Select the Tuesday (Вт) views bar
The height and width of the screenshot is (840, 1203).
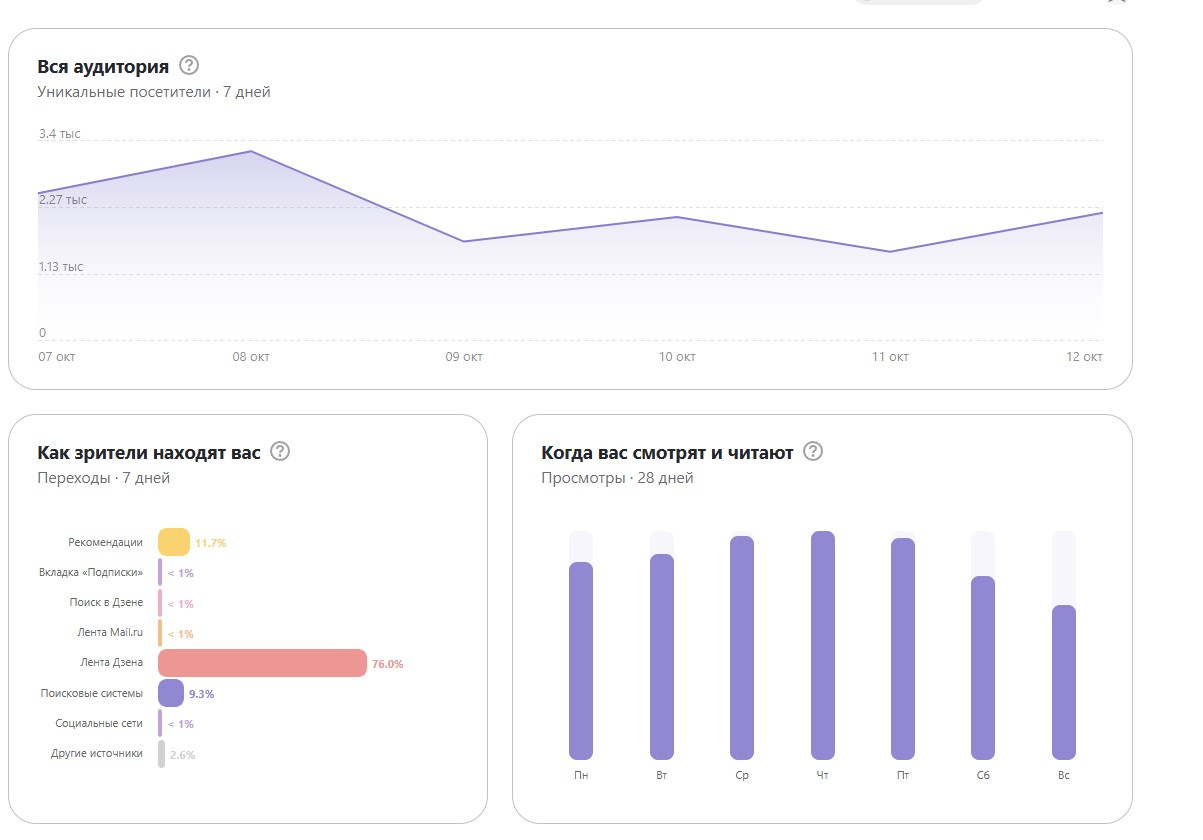coord(662,656)
